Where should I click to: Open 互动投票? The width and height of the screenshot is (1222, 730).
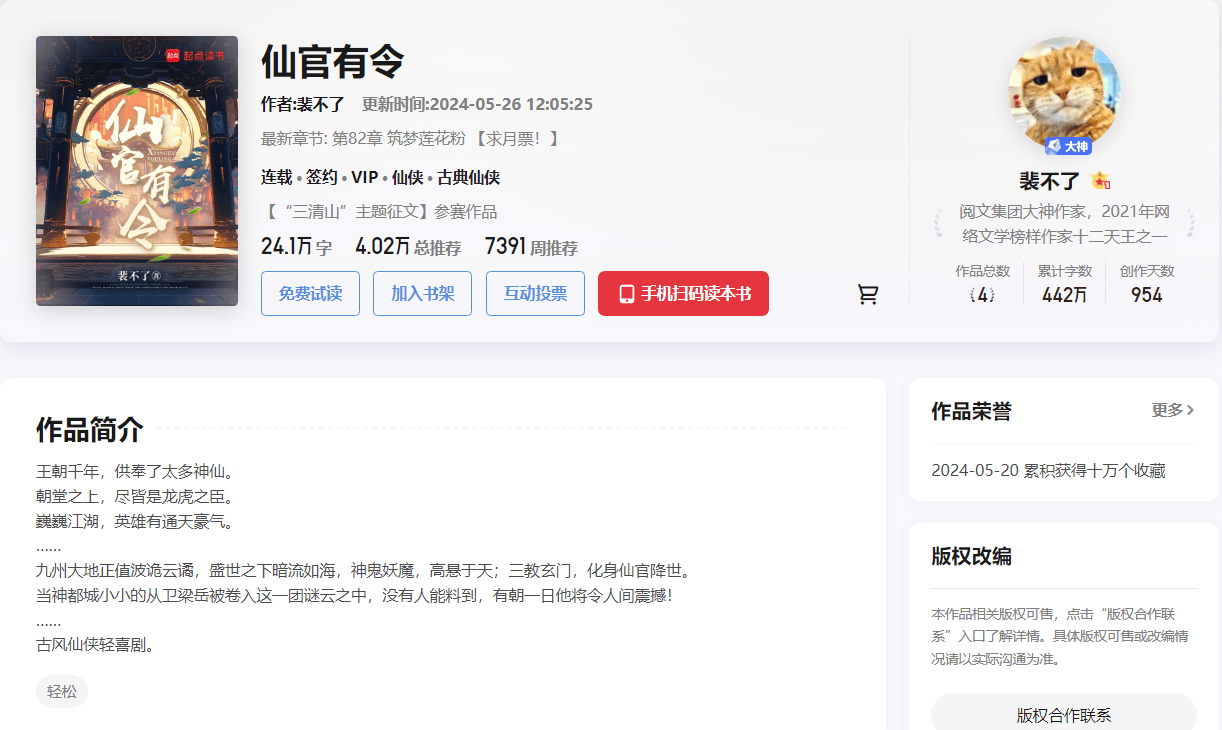[535, 293]
